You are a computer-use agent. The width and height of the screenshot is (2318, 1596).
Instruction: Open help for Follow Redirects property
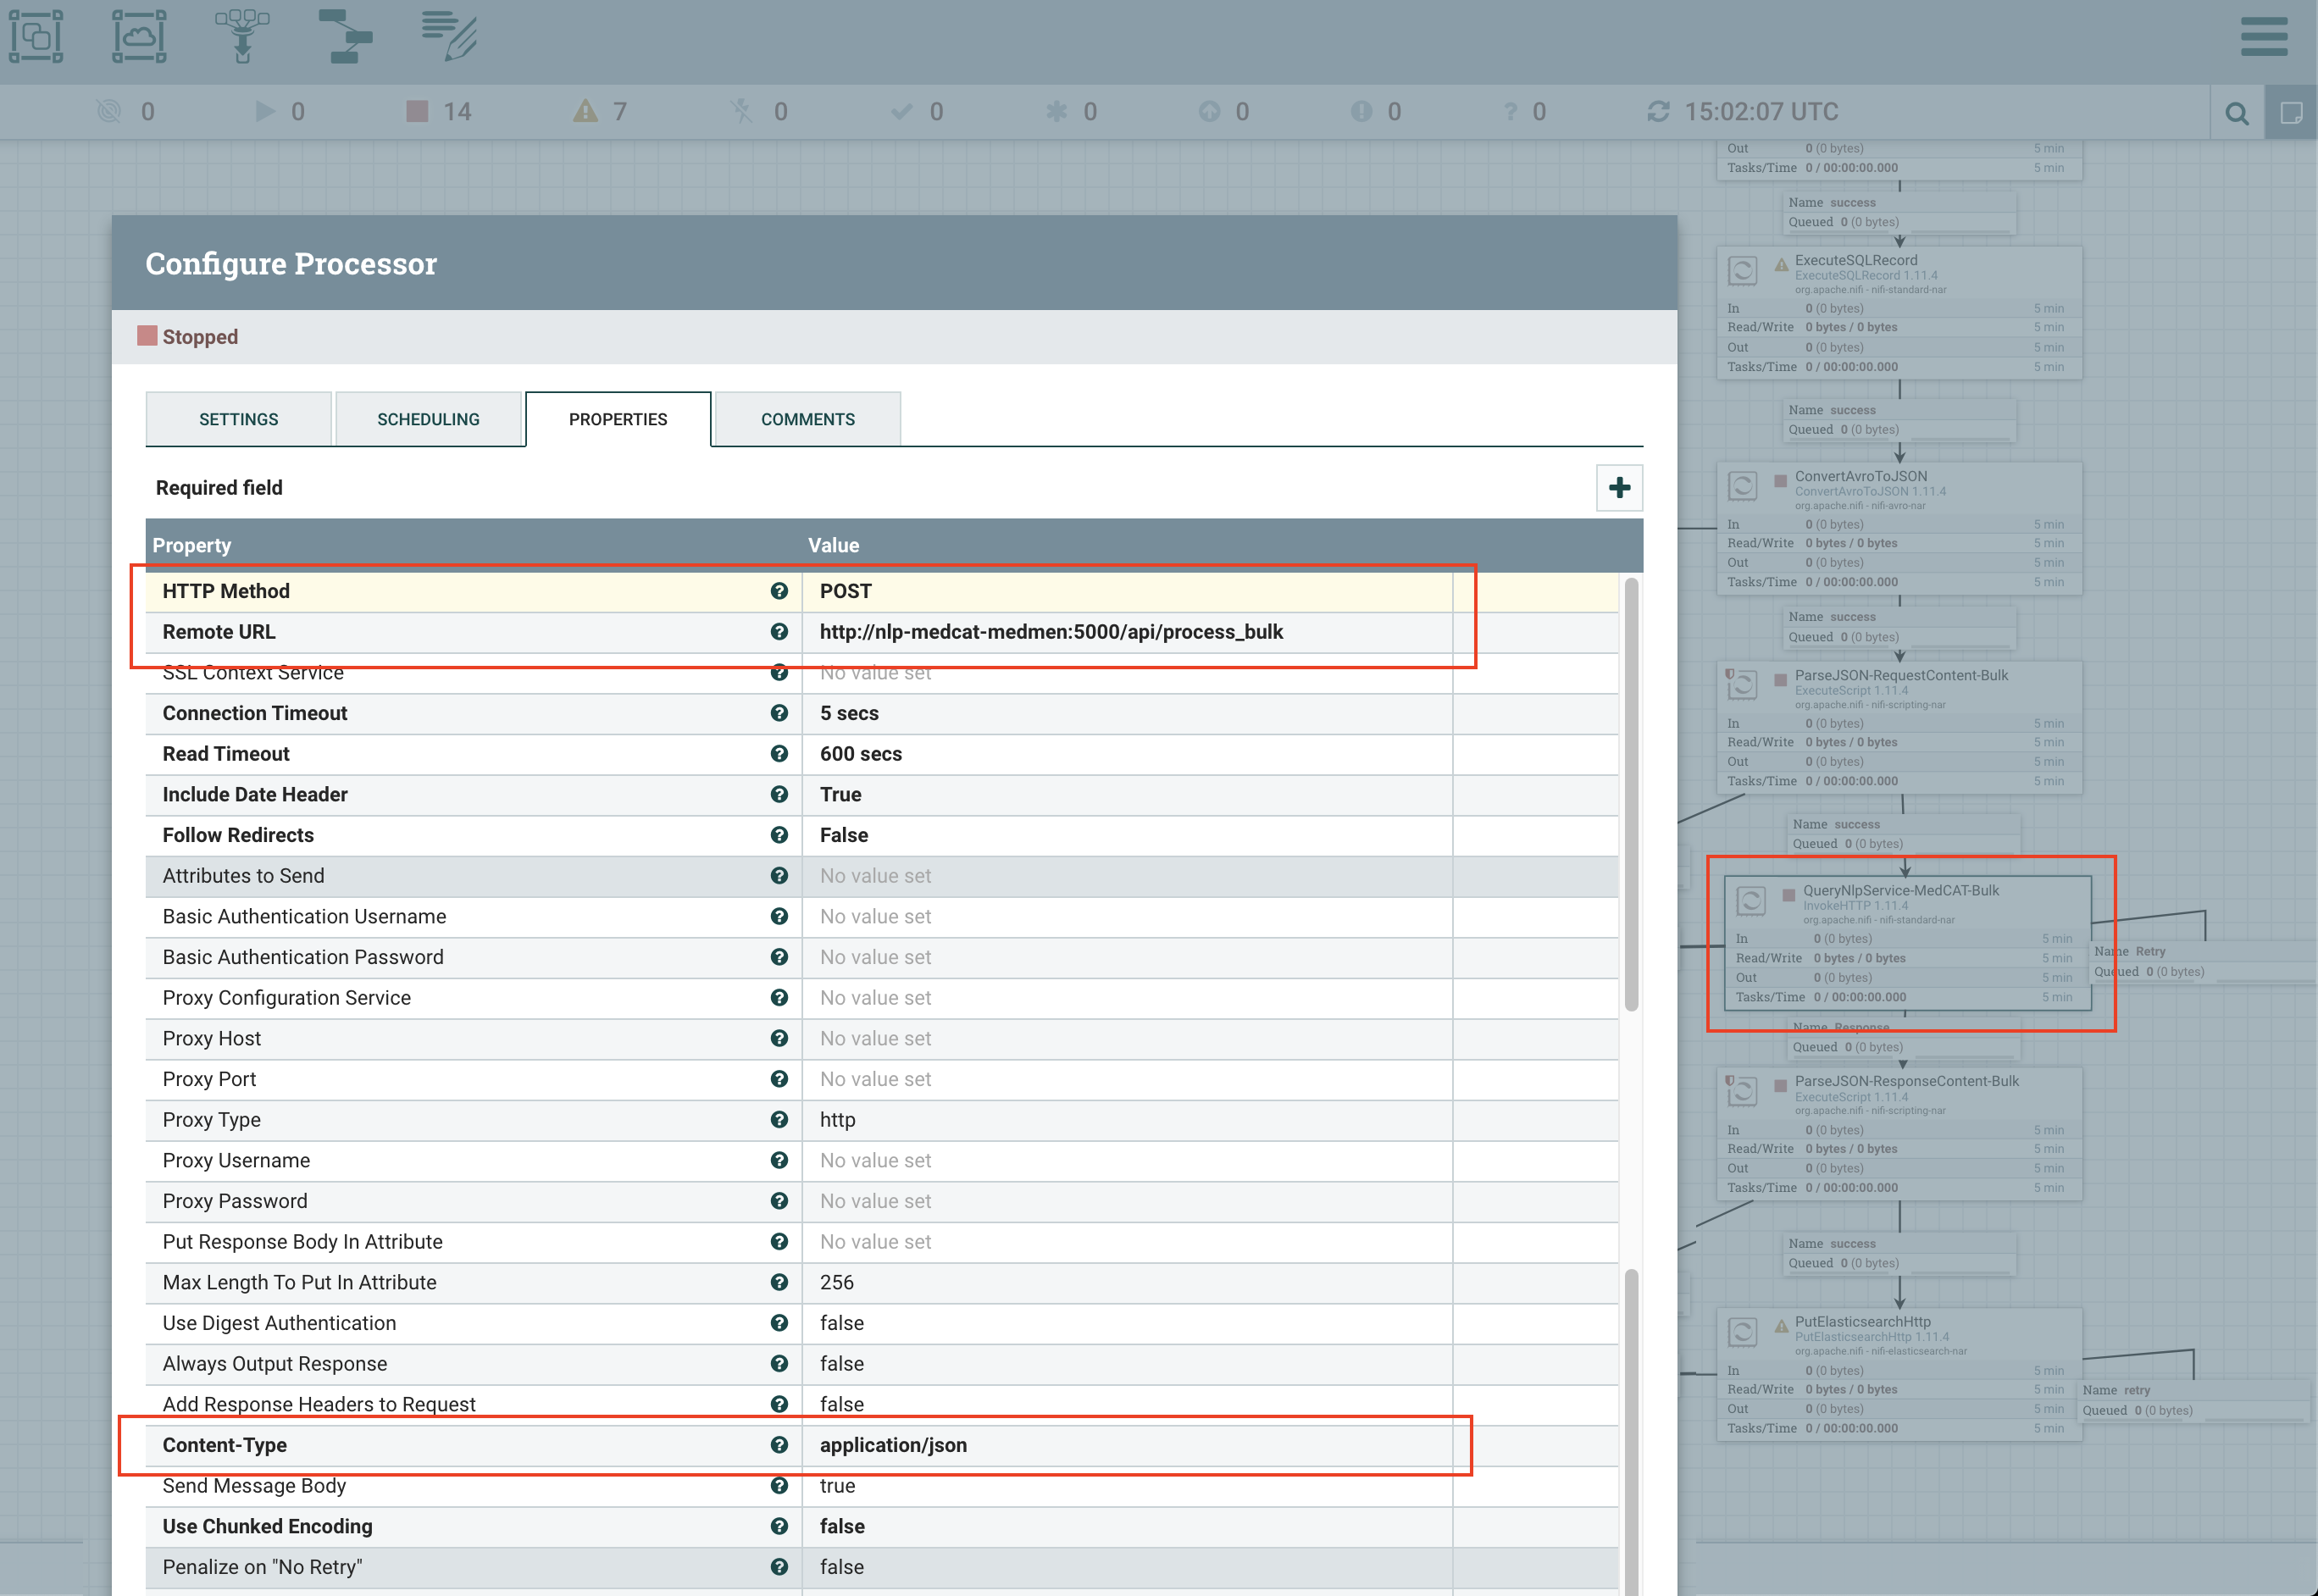tap(779, 835)
